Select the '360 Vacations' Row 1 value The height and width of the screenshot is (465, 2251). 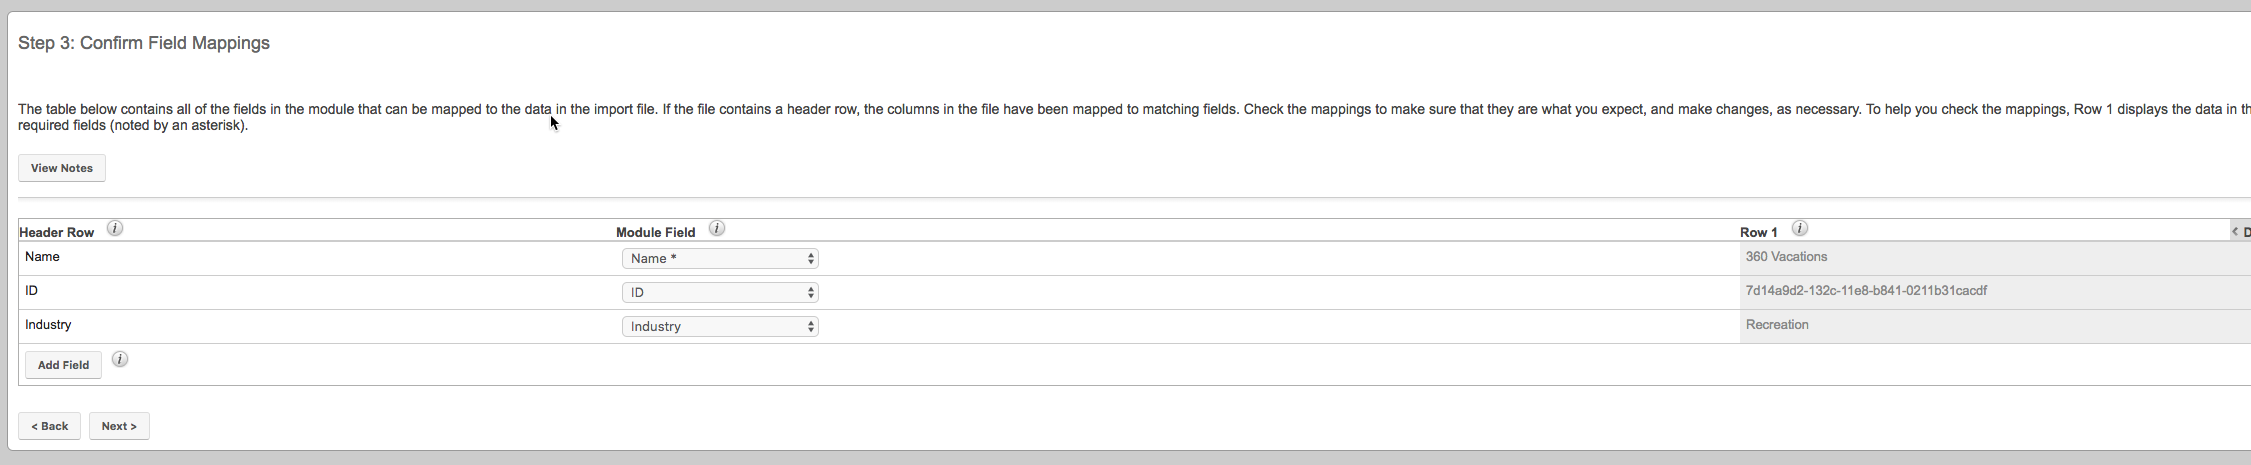tap(1786, 257)
